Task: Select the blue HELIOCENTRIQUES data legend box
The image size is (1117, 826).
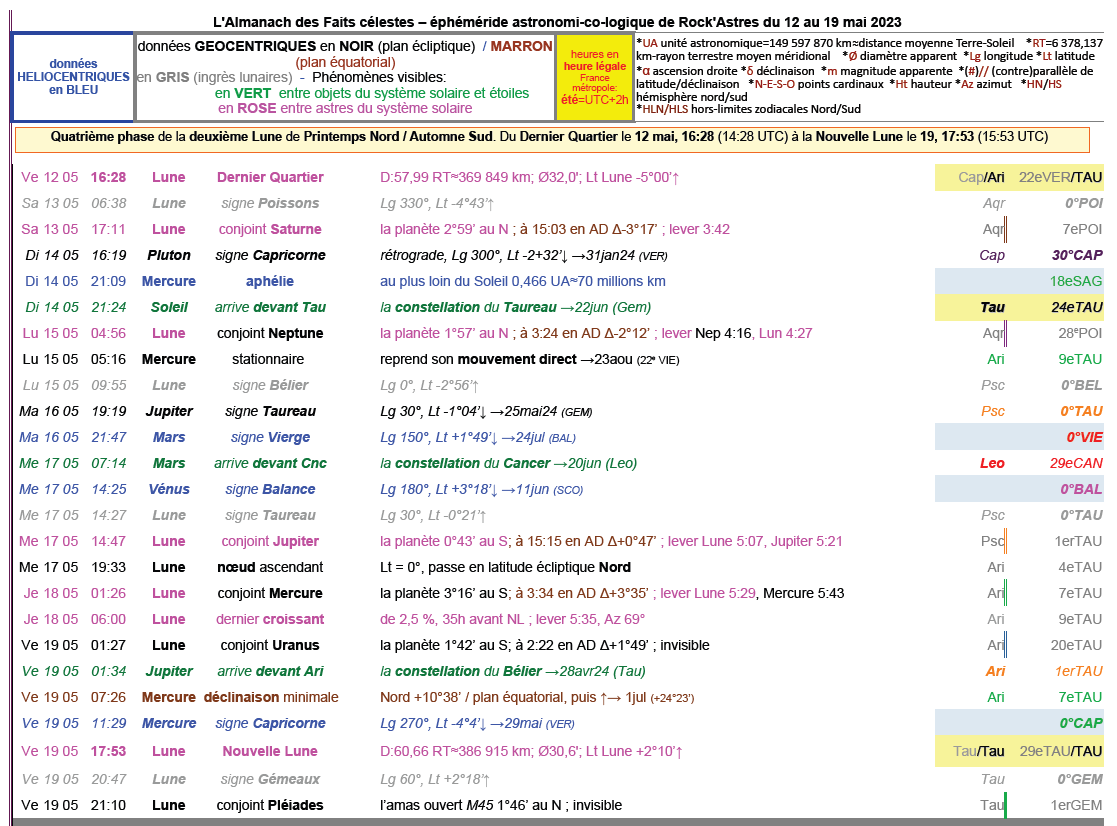Action: coord(73,77)
